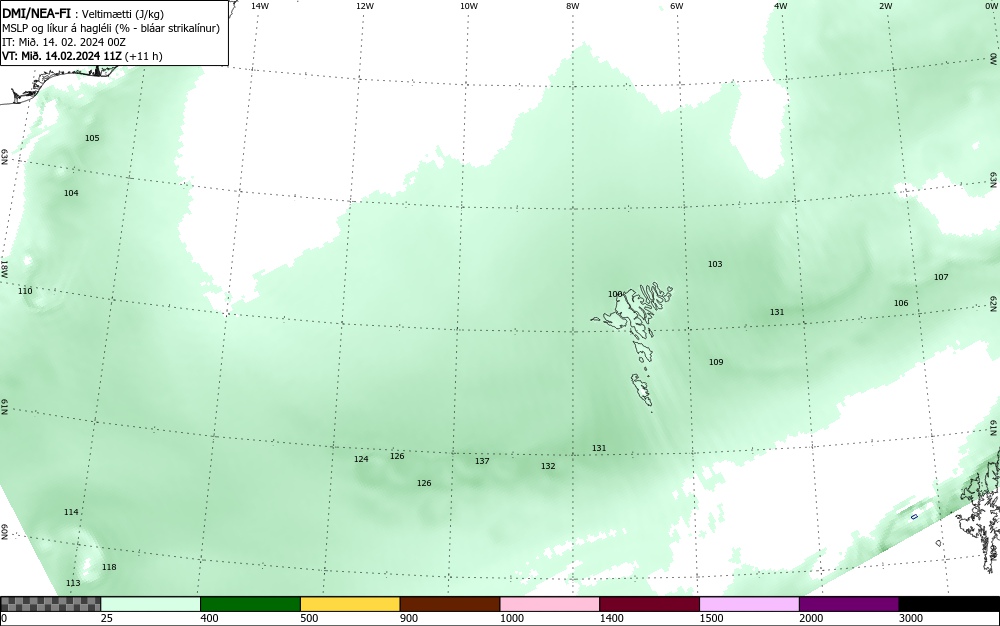The image size is (1000, 626).
Task: Select the black legend swatch above 3000
Action: [949, 604]
